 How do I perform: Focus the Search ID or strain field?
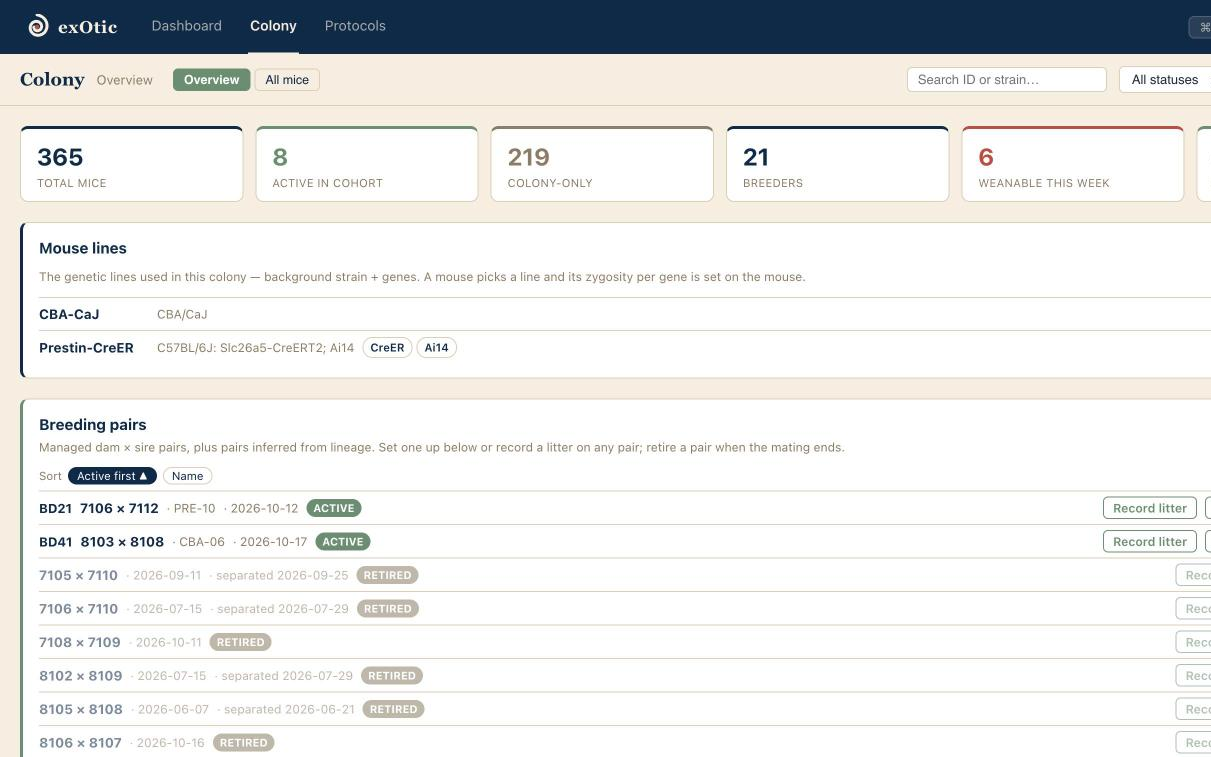tap(1006, 80)
